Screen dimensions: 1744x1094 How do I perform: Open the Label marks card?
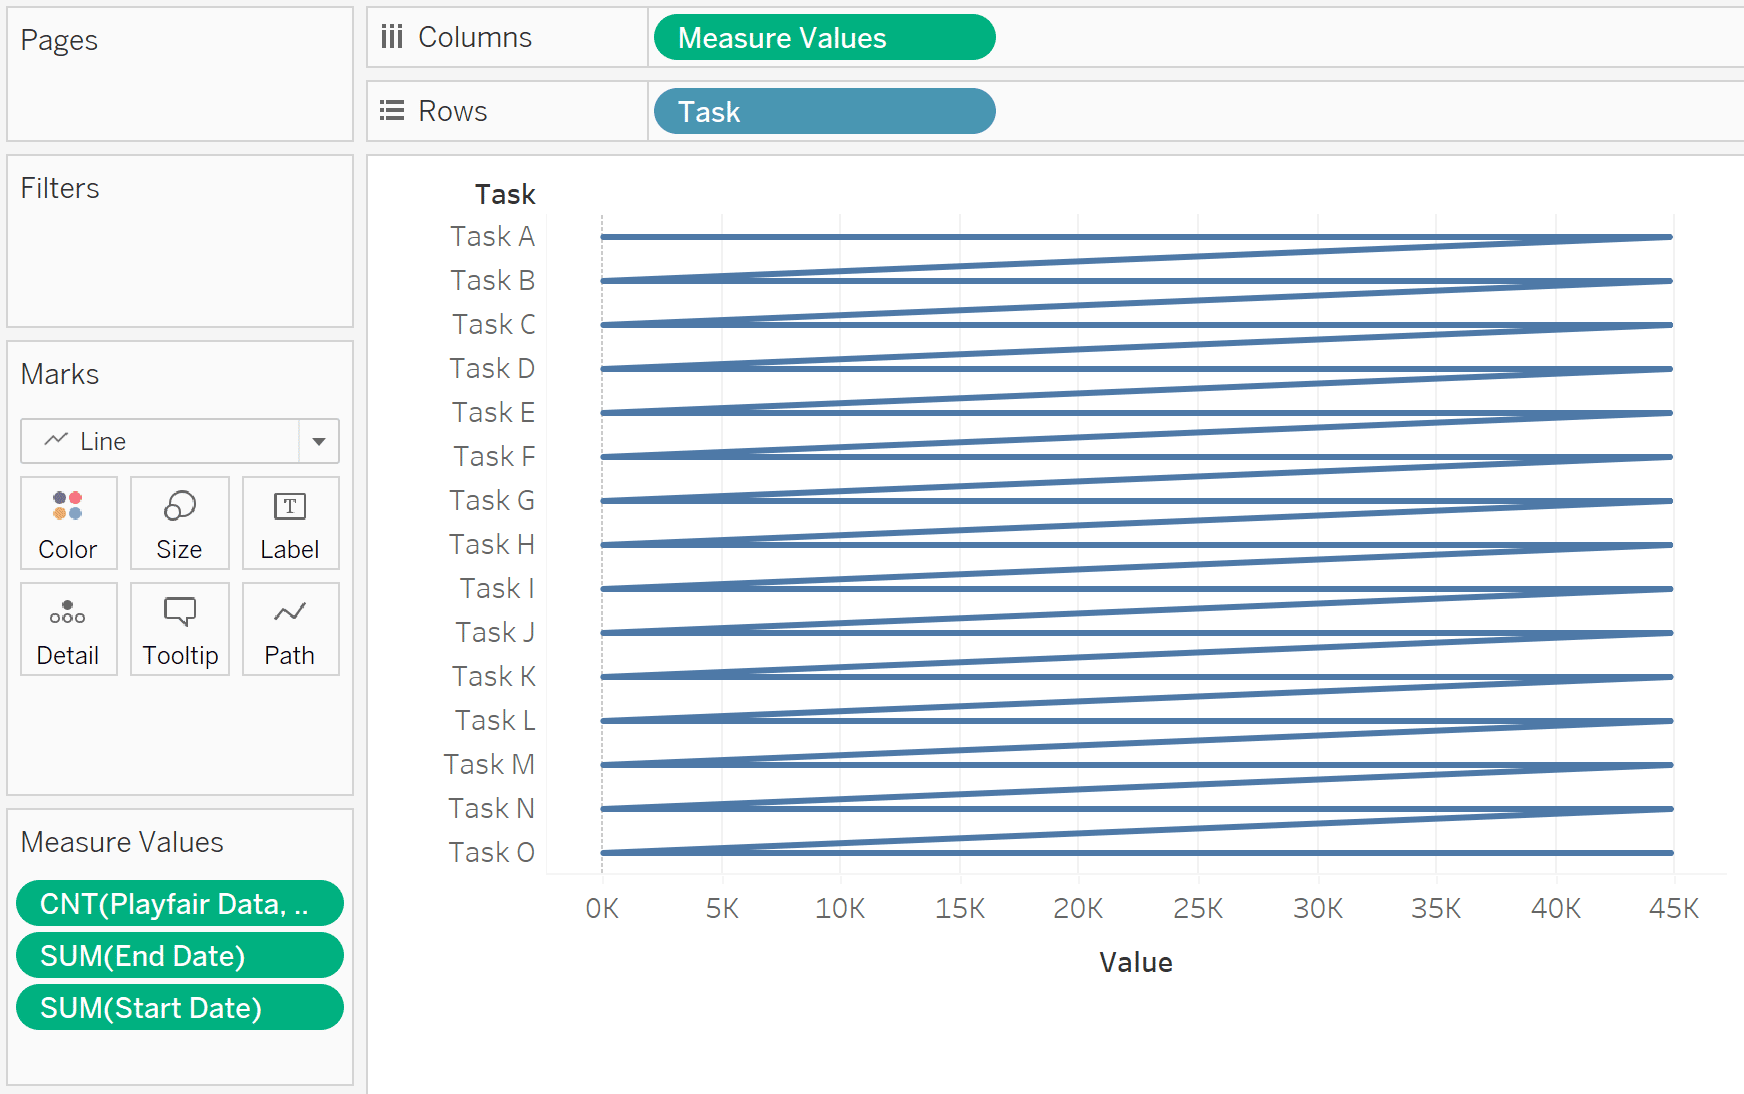290,523
